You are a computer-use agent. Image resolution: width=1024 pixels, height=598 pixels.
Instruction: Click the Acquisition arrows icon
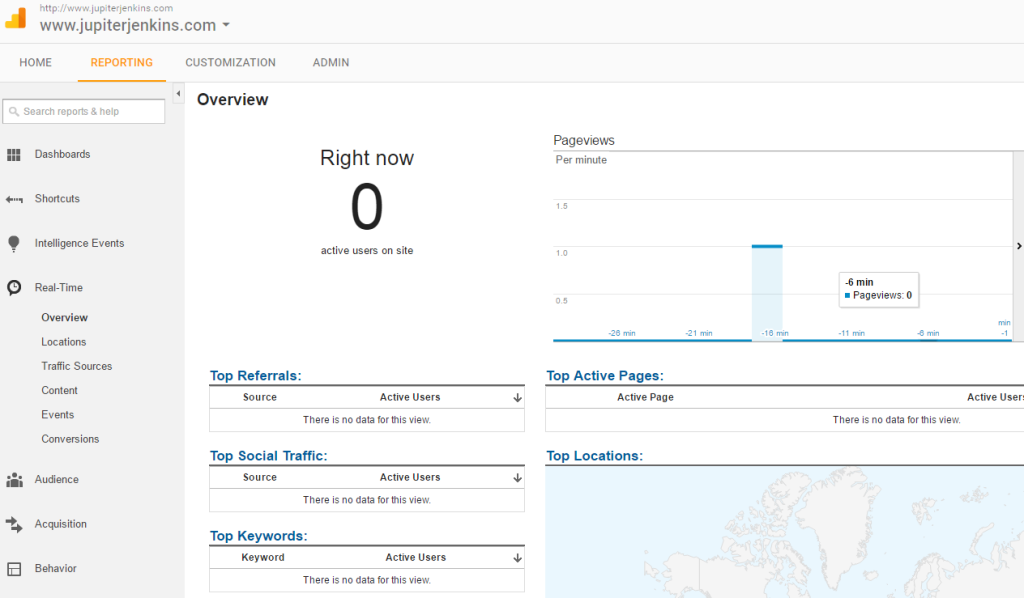pos(14,524)
